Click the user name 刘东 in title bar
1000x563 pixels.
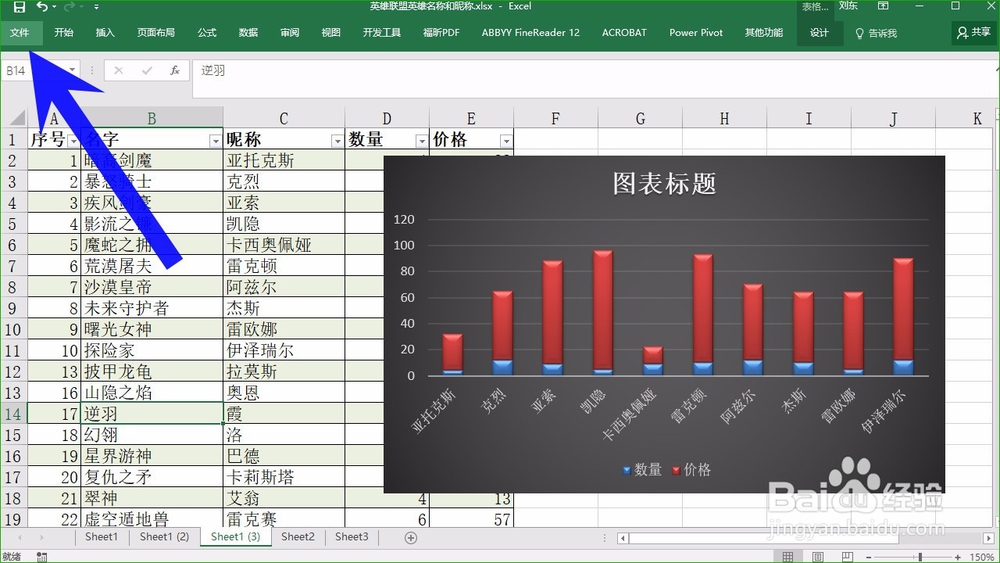(x=848, y=6)
